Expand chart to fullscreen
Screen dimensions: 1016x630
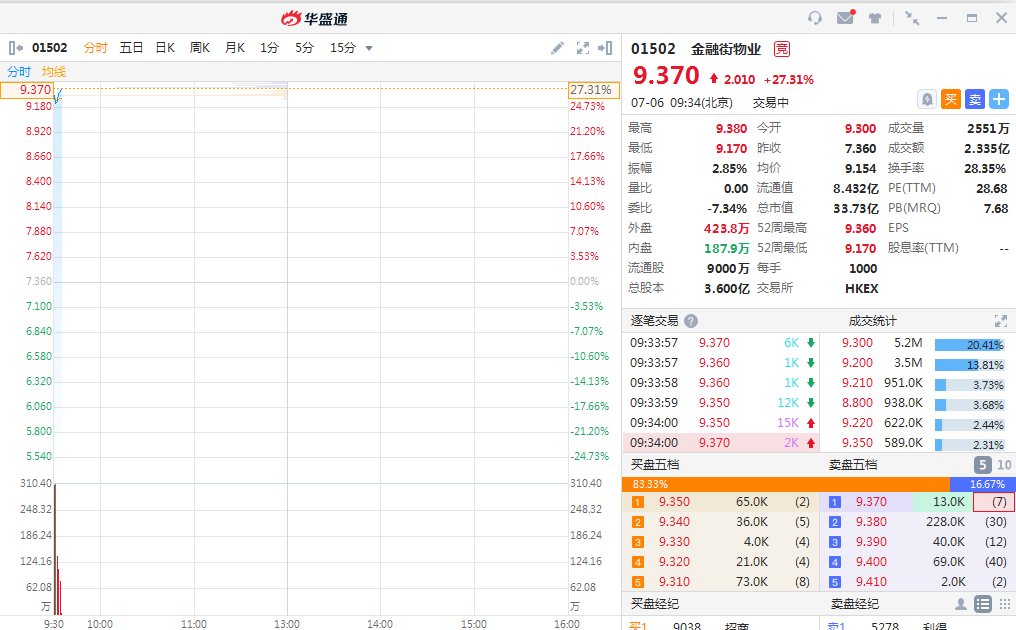pyautogui.click(x=582, y=48)
